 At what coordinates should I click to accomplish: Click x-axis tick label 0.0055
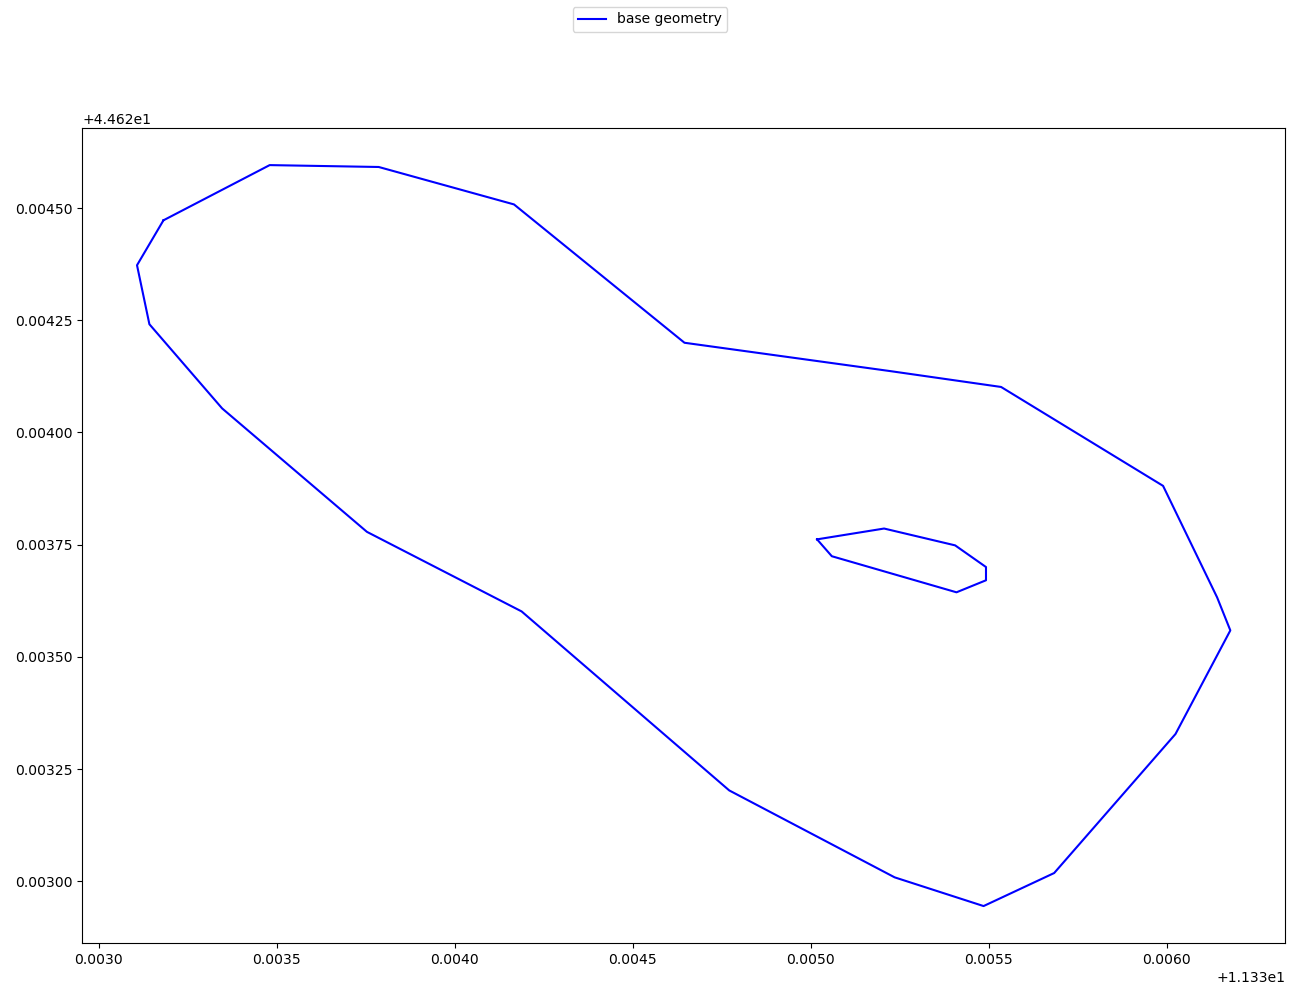click(989, 960)
